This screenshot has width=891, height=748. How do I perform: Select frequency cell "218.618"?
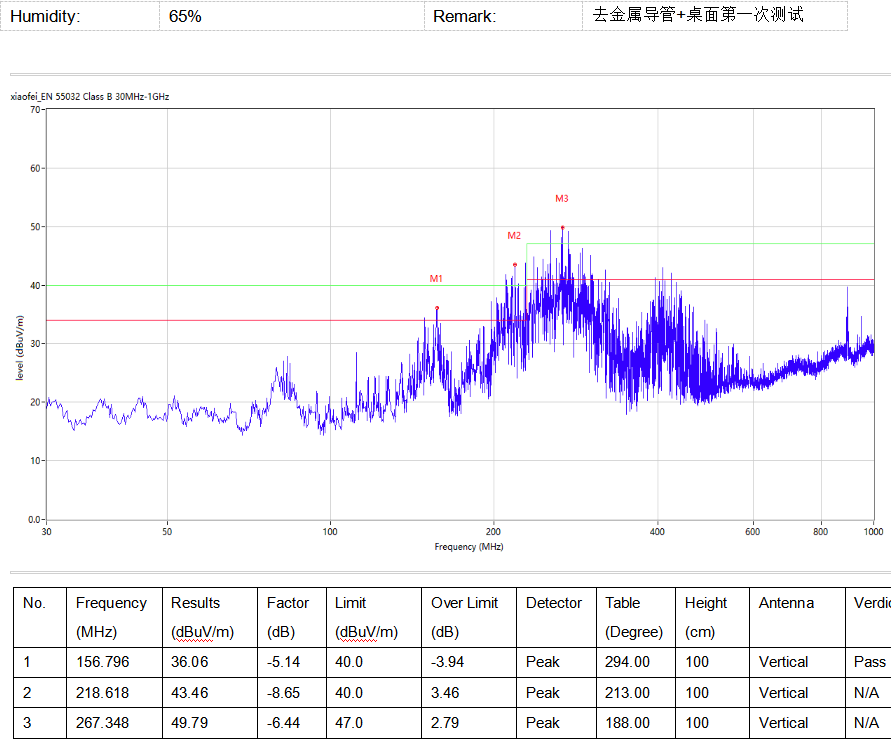pyautogui.click(x=103, y=693)
